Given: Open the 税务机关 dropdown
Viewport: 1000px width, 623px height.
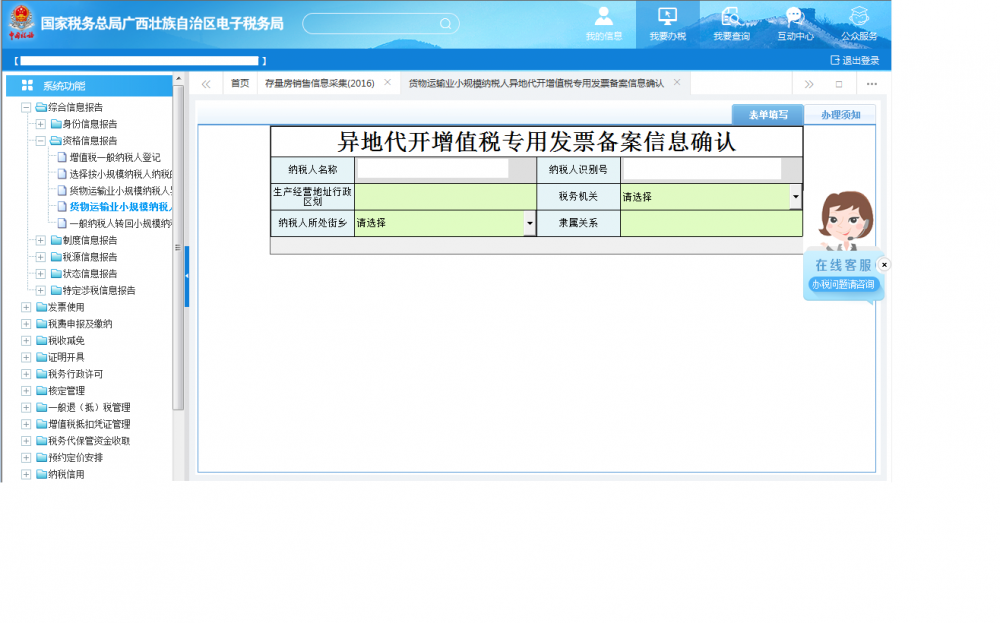Looking at the screenshot, I should (796, 196).
